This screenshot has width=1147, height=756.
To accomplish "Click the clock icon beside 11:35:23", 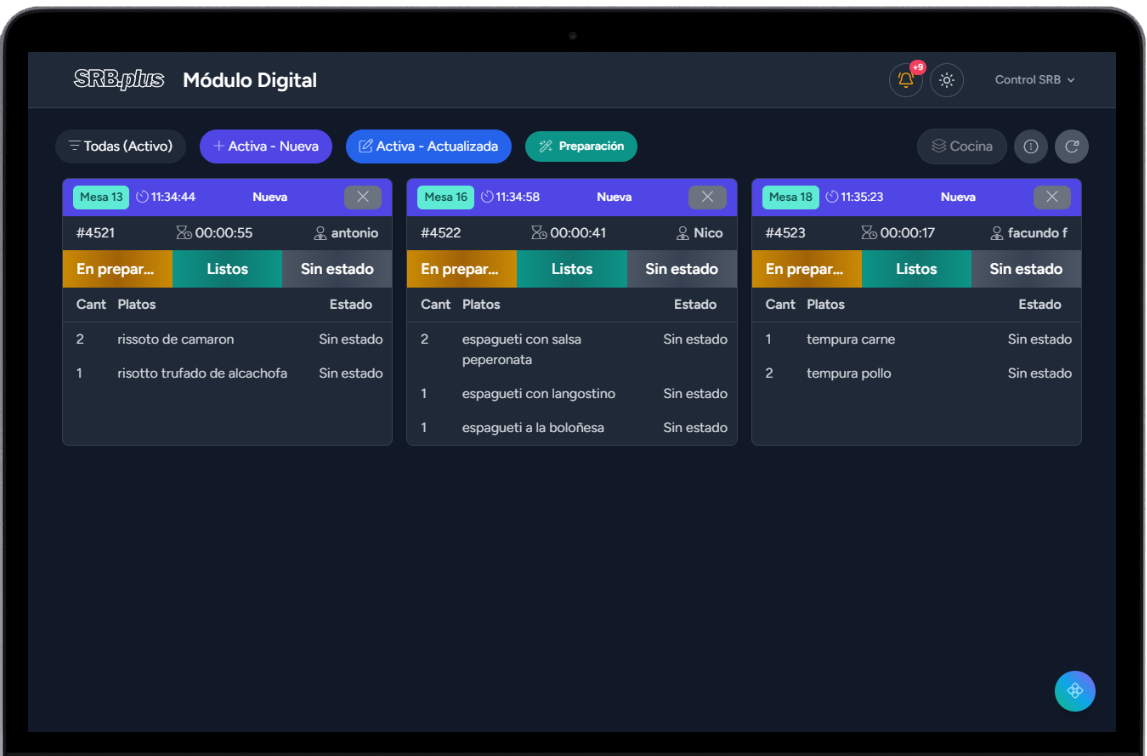I will (x=832, y=197).
